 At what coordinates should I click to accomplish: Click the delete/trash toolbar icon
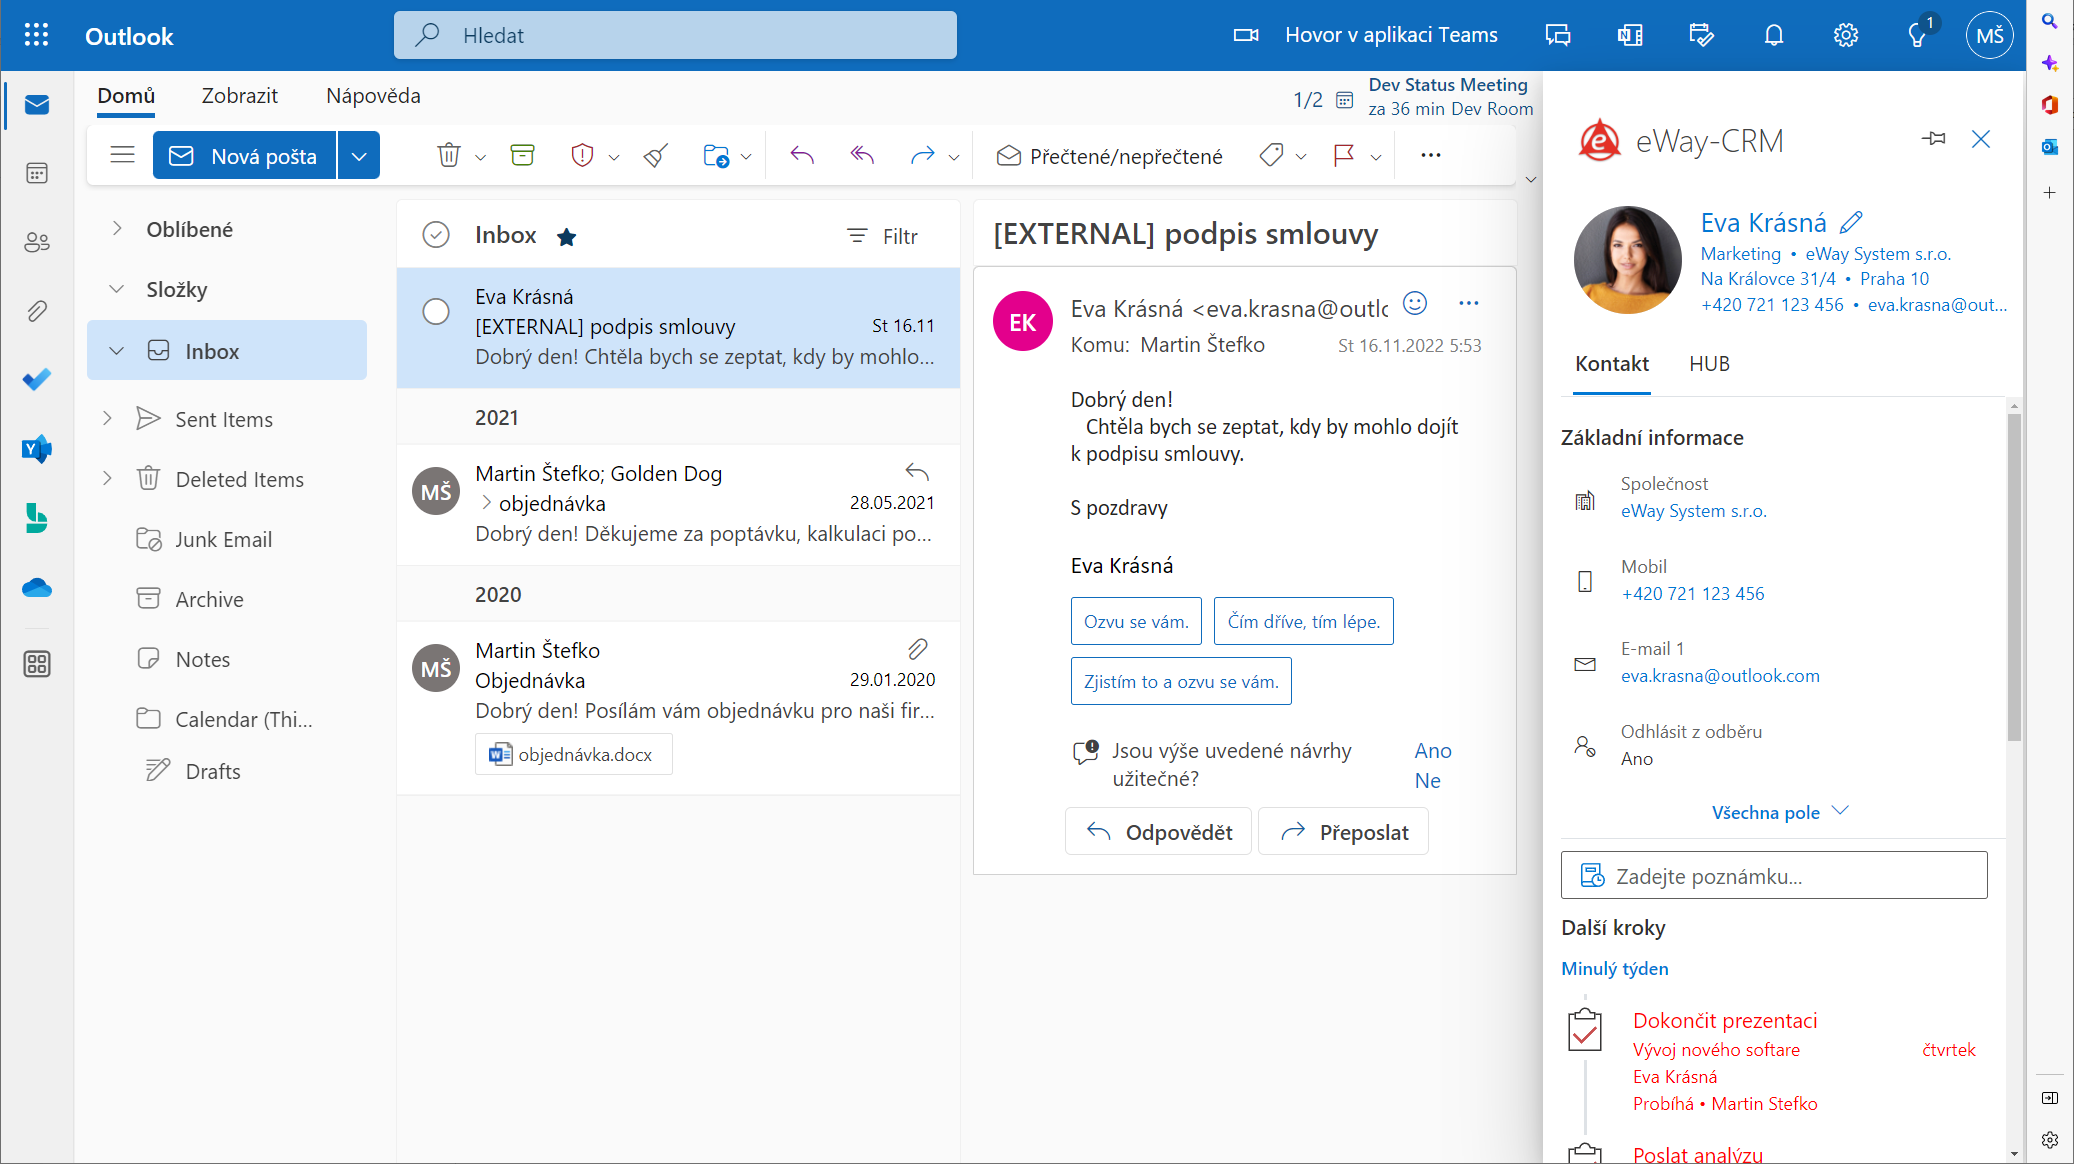point(447,154)
